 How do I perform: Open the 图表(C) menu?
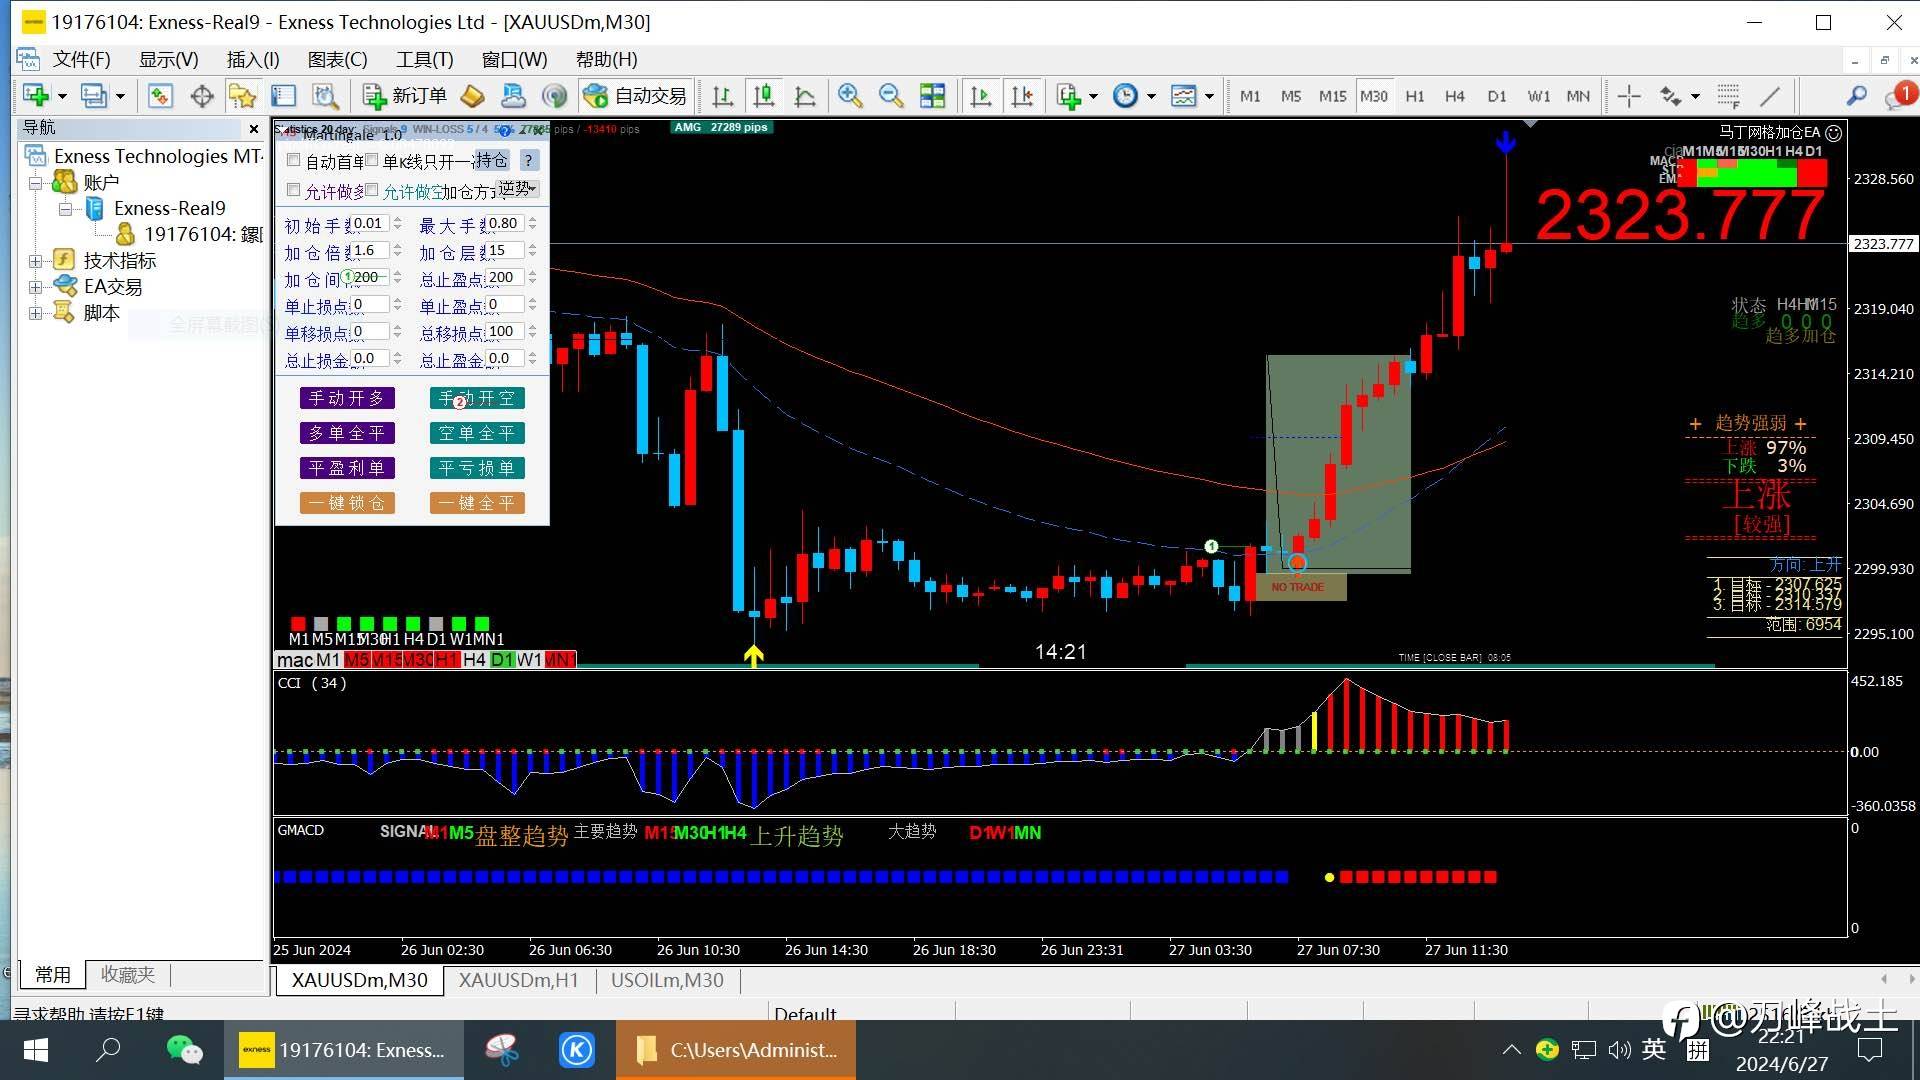coord(337,59)
